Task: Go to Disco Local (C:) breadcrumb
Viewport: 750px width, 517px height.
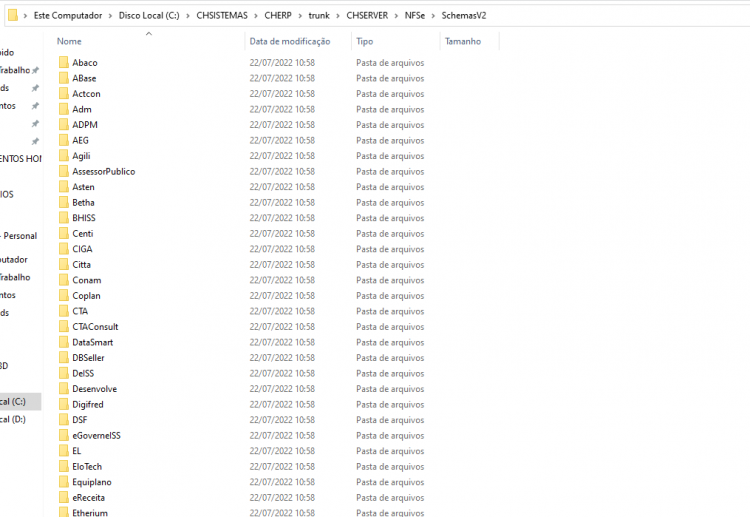Action: [x=149, y=15]
